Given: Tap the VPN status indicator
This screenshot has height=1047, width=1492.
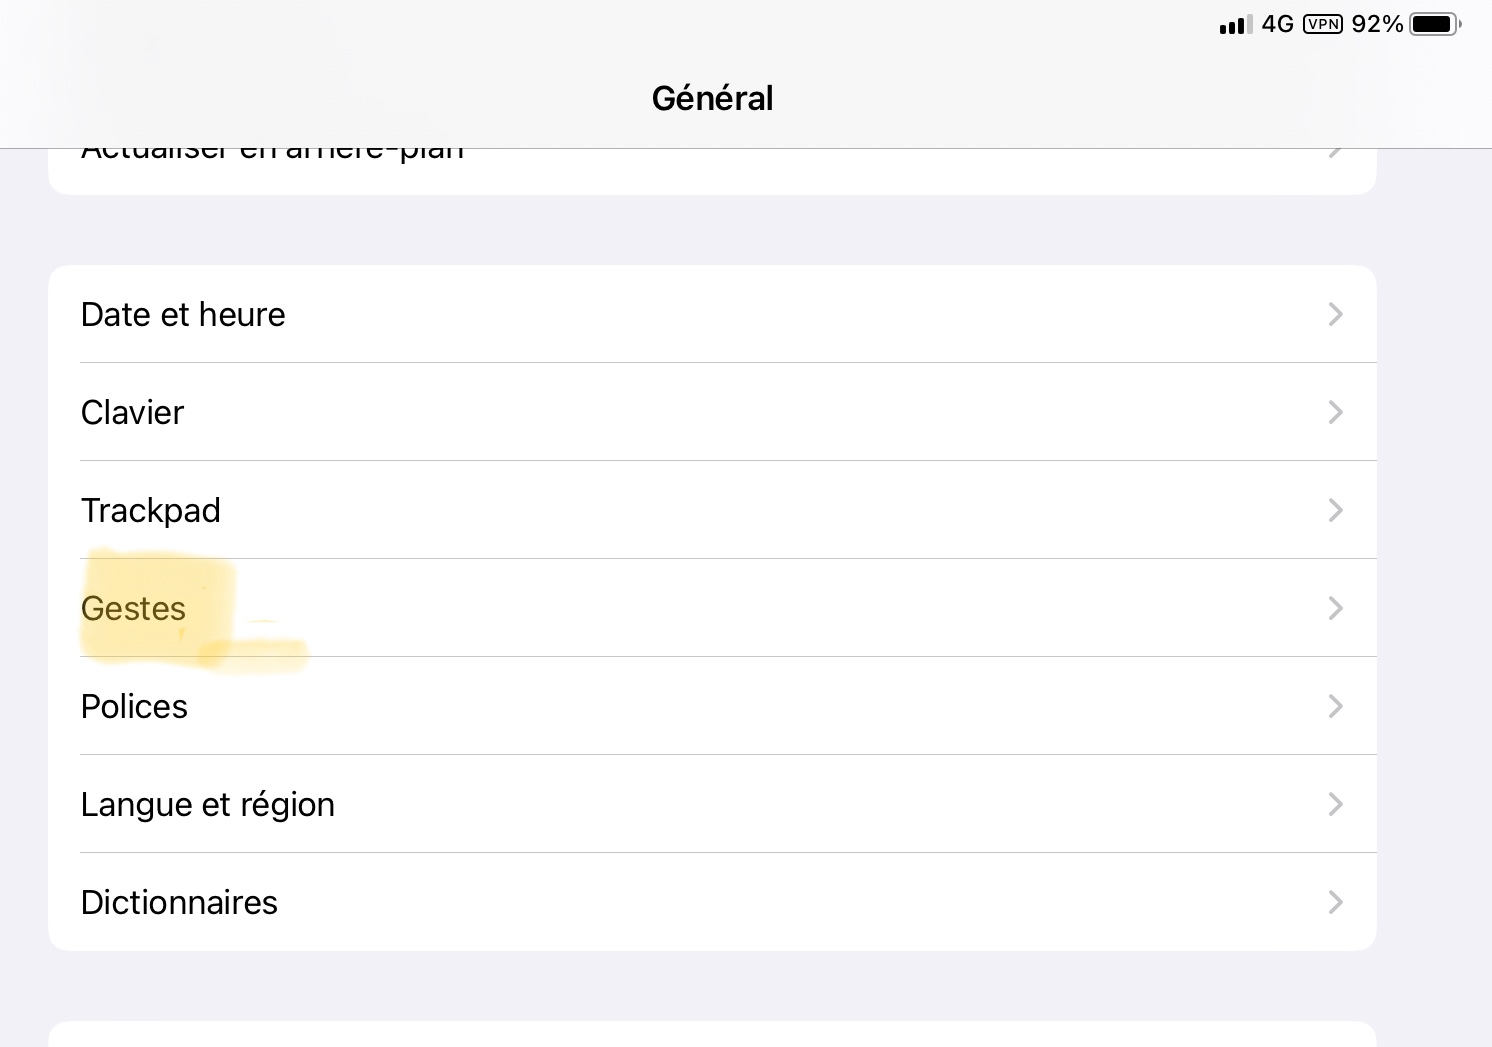Looking at the screenshot, I should [1323, 24].
